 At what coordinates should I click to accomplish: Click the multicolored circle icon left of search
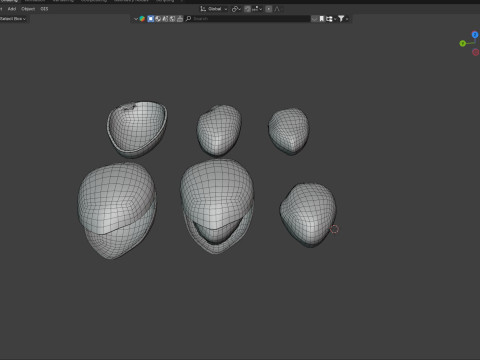click(142, 19)
